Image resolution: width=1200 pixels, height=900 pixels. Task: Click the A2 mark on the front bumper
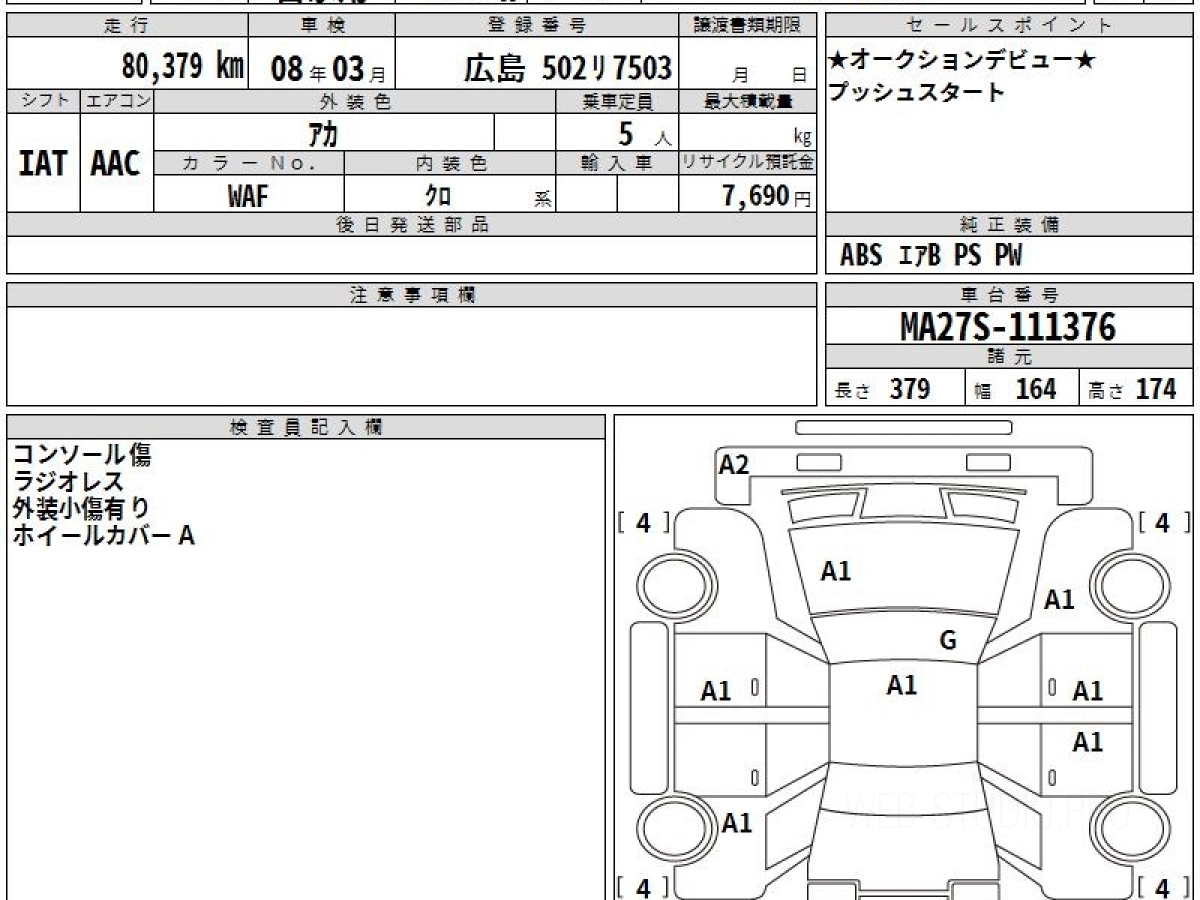[x=734, y=464]
